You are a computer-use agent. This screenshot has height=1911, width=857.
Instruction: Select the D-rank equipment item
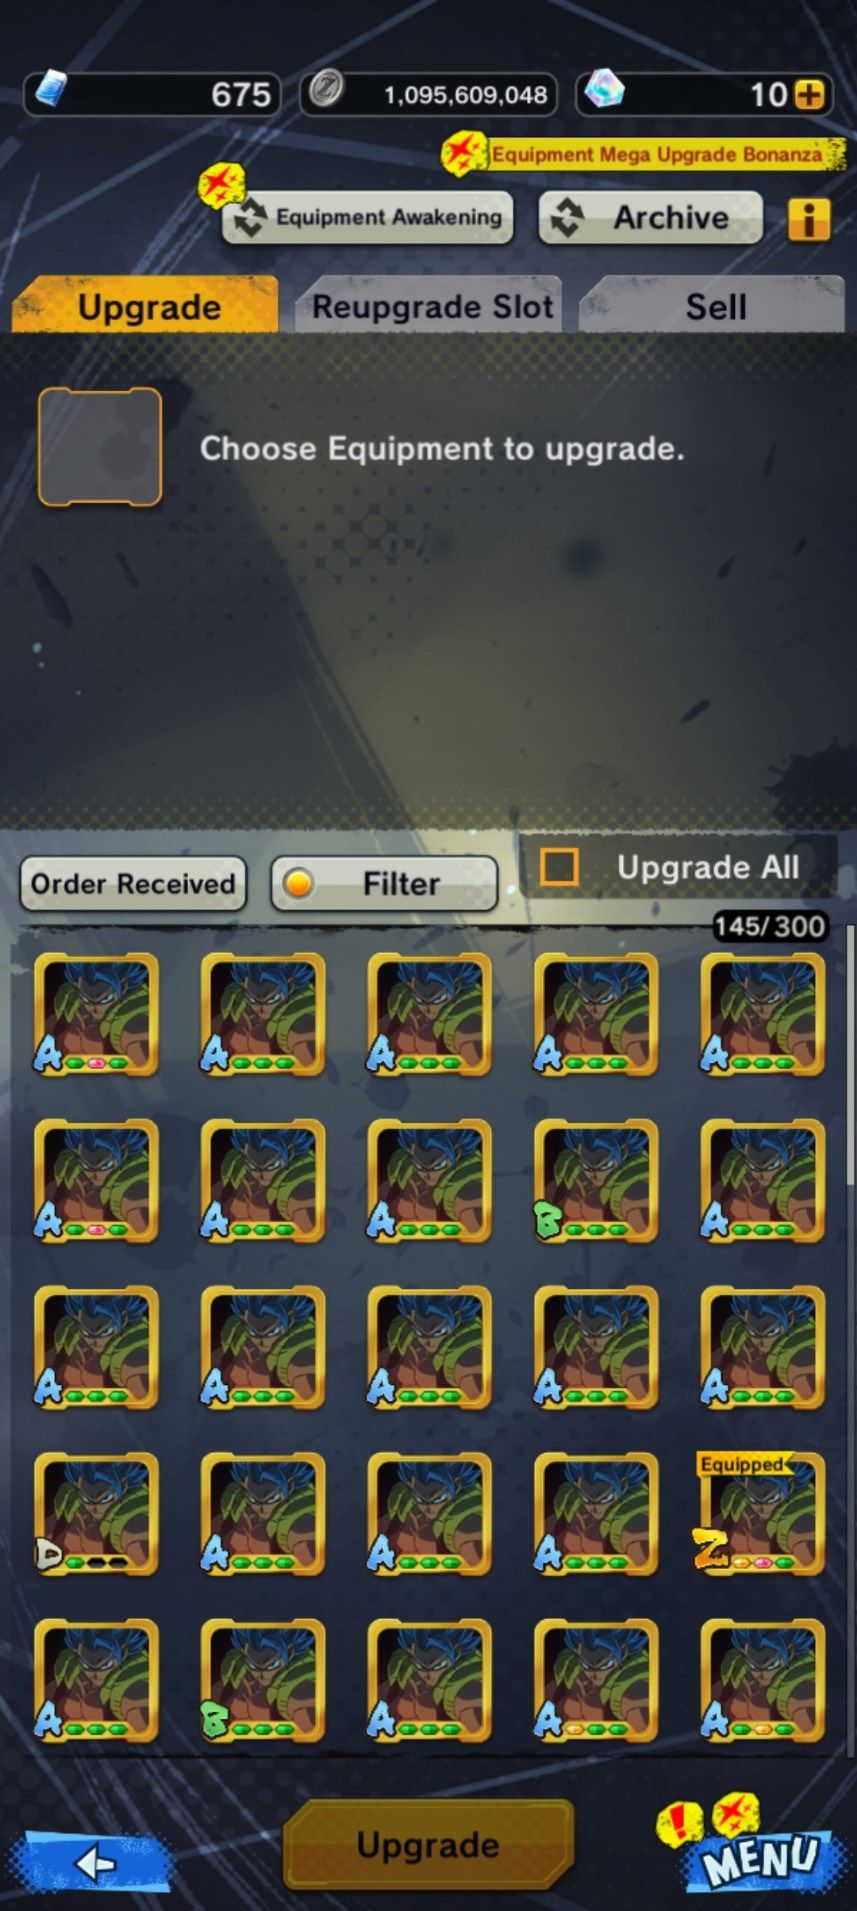click(x=96, y=1514)
